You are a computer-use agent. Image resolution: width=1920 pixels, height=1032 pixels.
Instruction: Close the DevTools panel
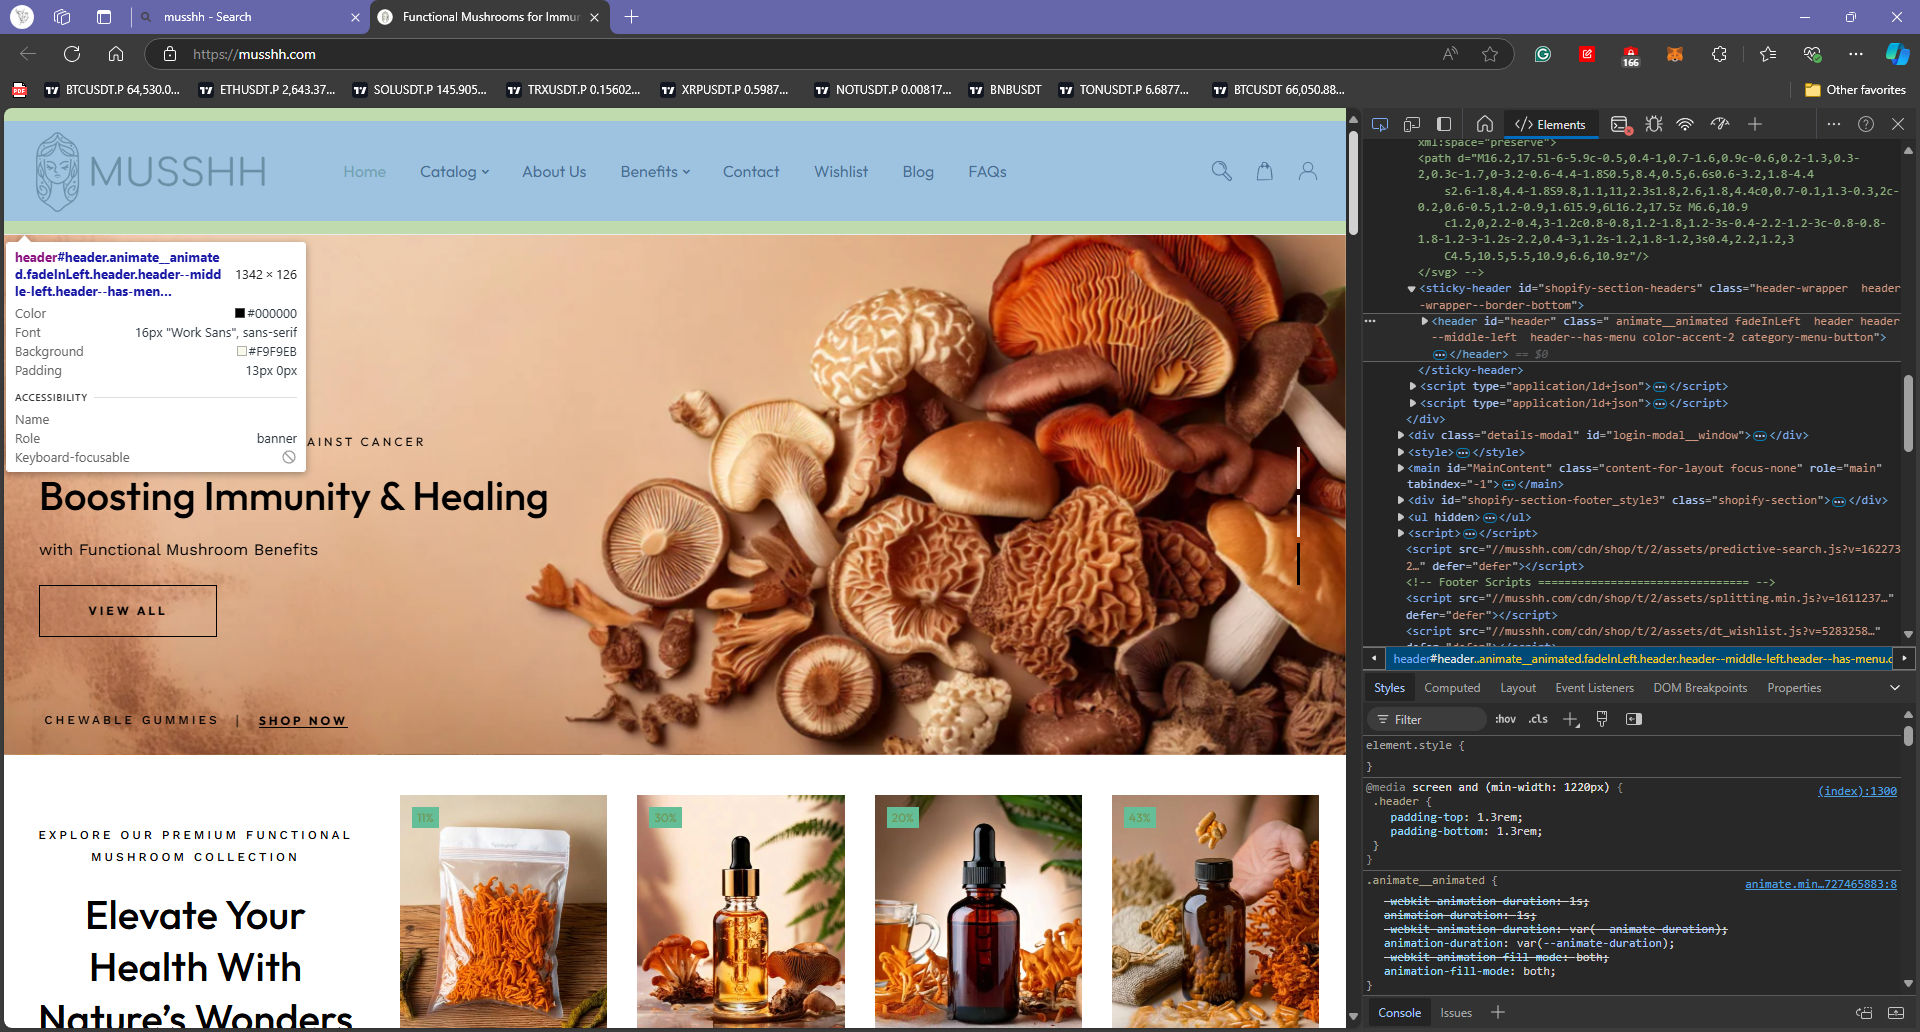coord(1898,124)
